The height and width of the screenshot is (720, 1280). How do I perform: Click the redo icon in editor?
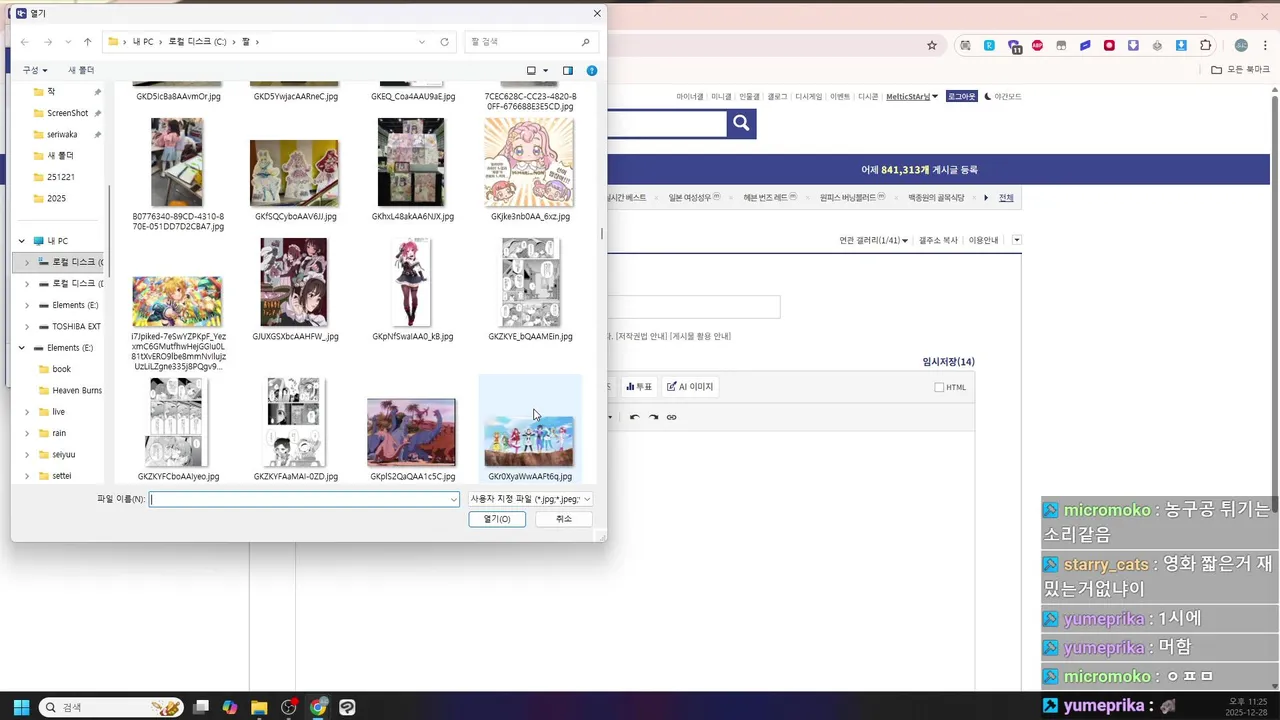[653, 417]
